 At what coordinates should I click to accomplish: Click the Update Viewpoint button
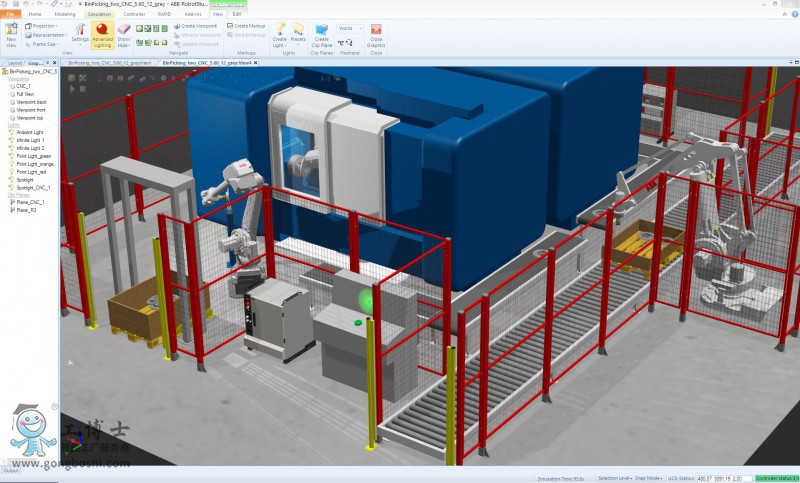[x=196, y=44]
